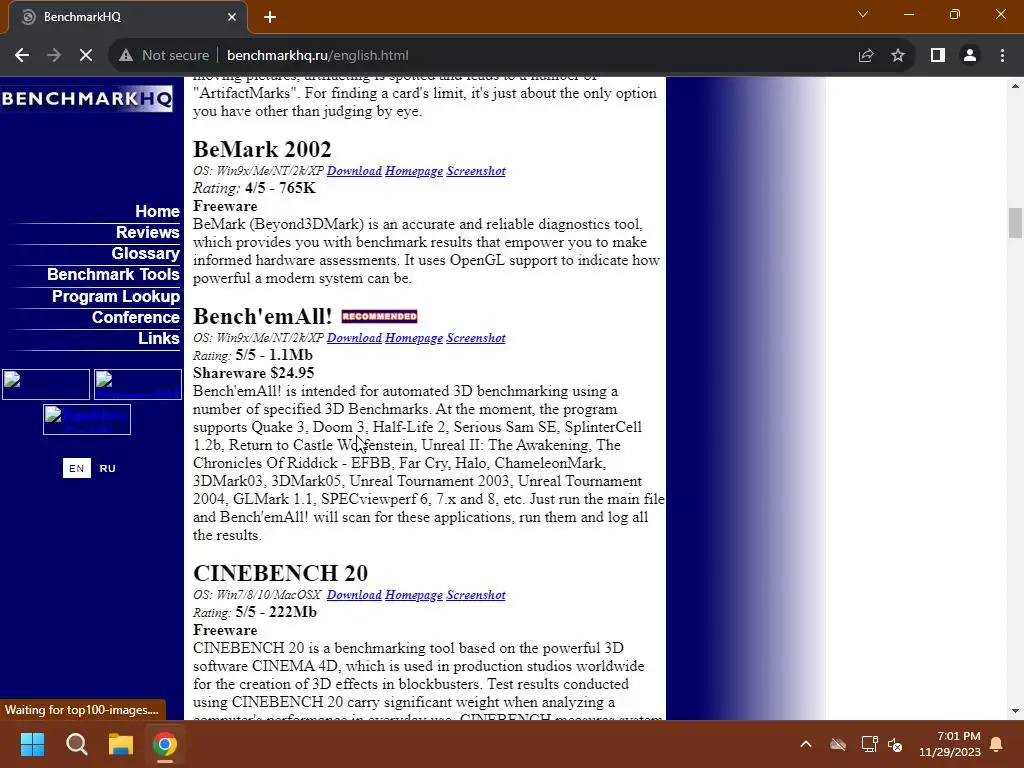
Task: Click the scrollbar up arrow
Action: (1015, 86)
